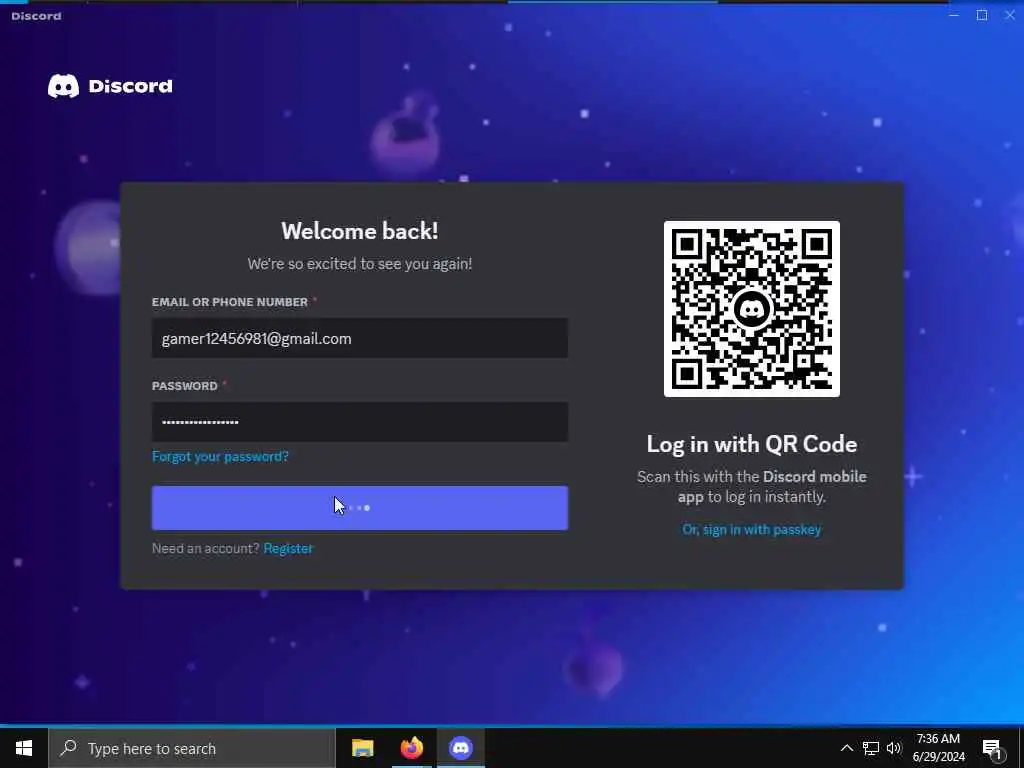Screen dimensions: 1024x768
Task: Click the Discord title bar text
Action: (x=36, y=16)
